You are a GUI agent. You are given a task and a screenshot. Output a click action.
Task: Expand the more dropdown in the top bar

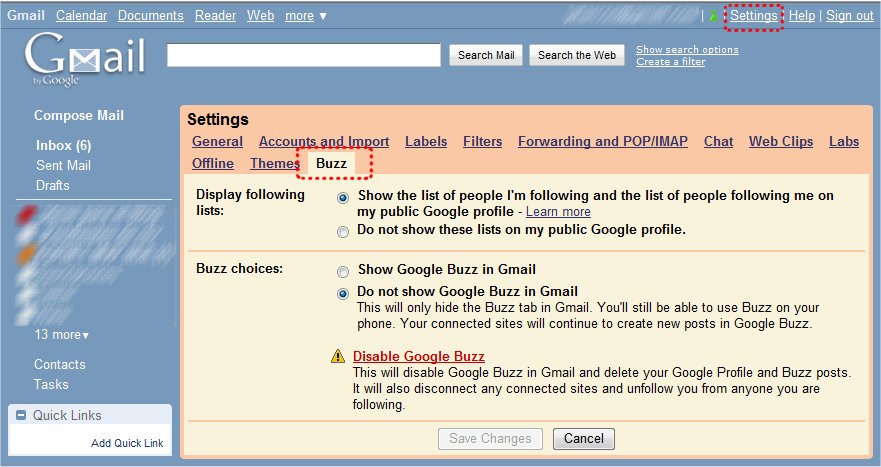306,16
